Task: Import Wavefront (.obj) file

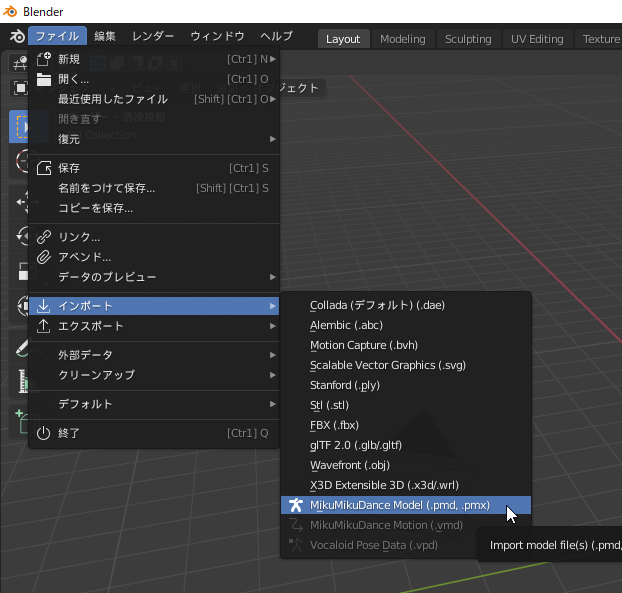Action: click(406, 465)
